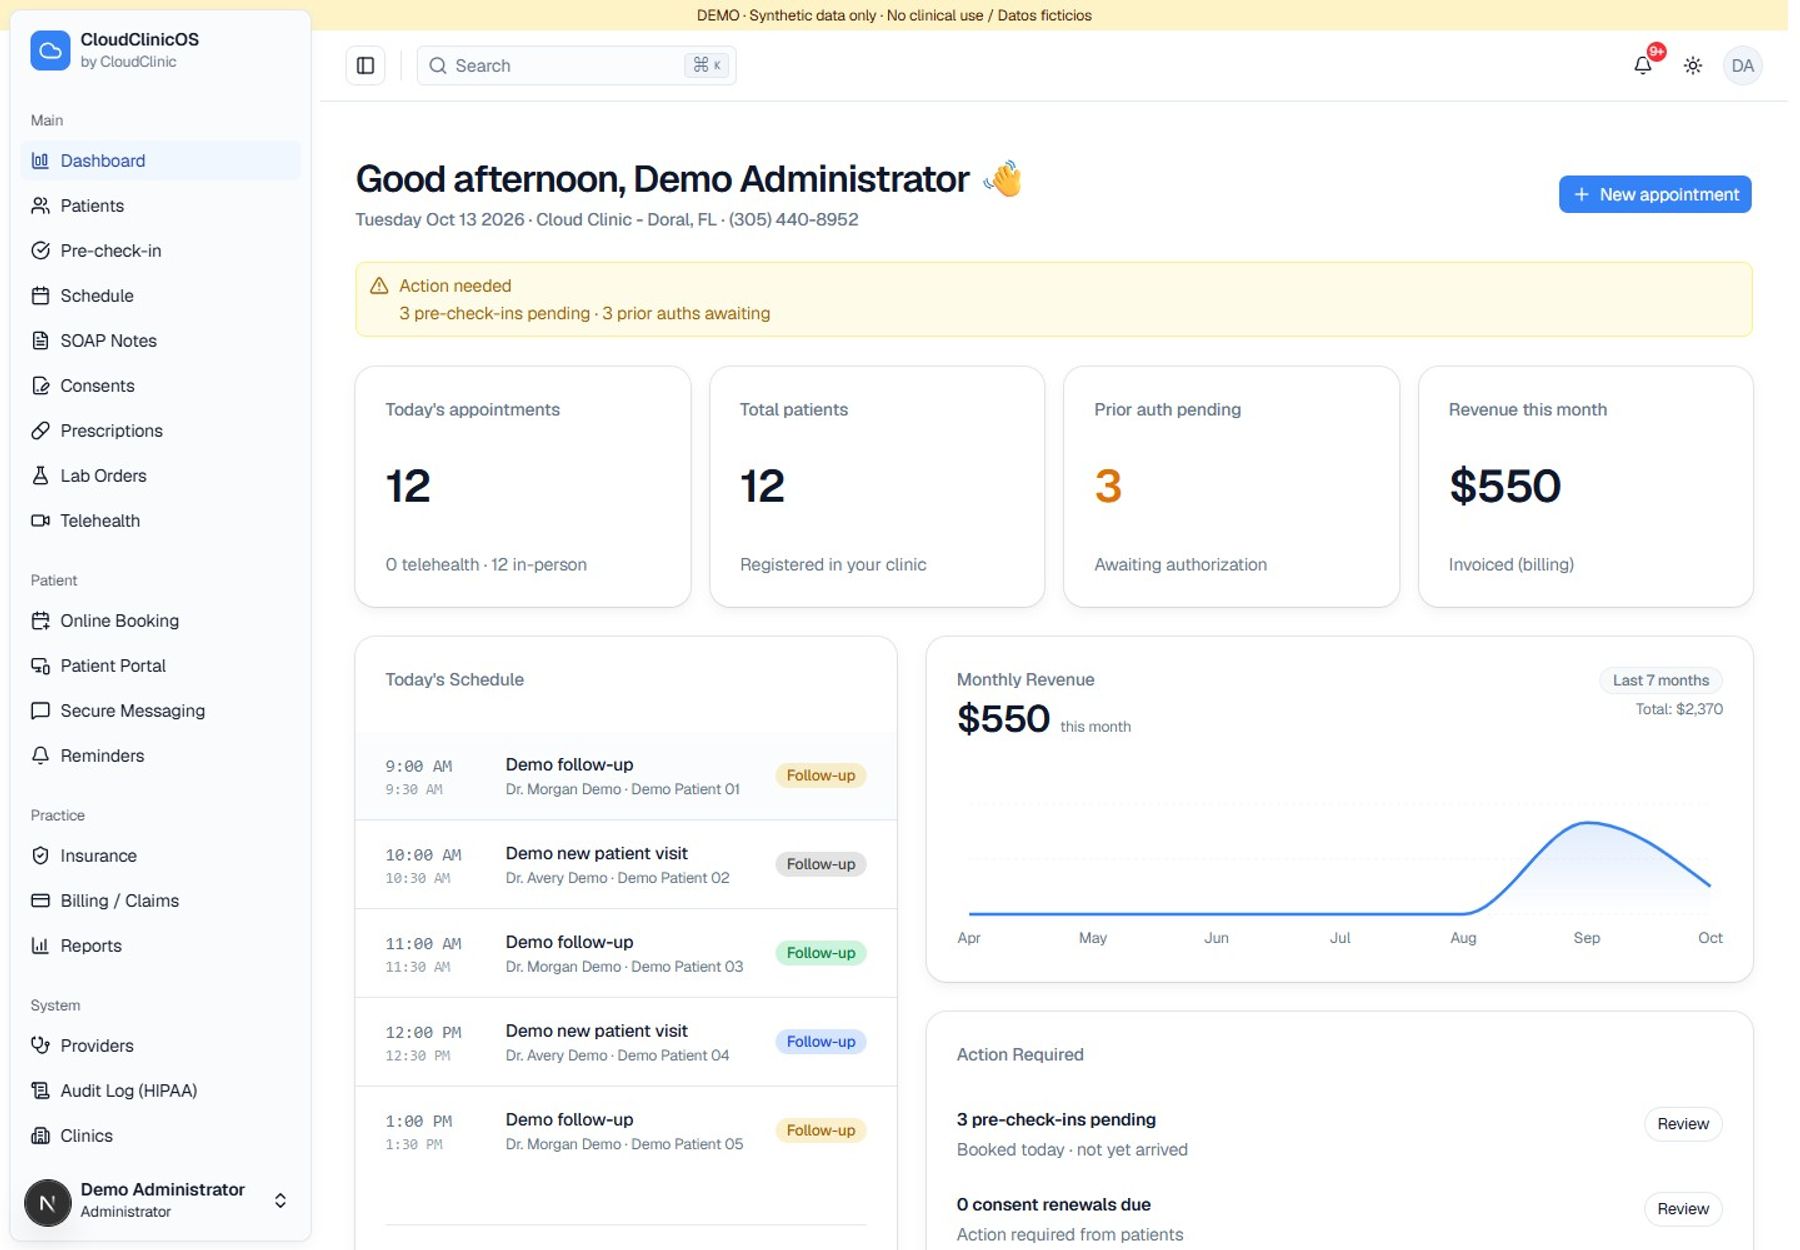Open the Today's appointments stat card

pos(523,486)
